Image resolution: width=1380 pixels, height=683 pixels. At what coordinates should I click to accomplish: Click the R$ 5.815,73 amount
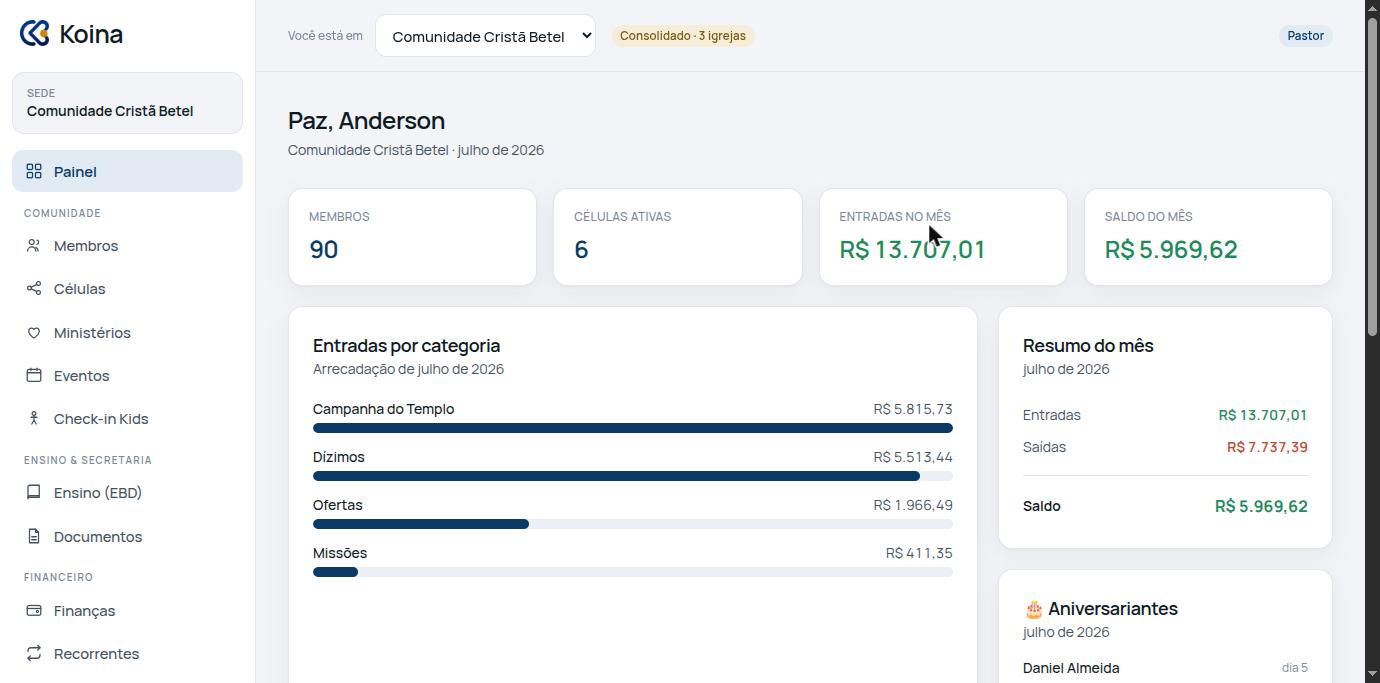(913, 409)
